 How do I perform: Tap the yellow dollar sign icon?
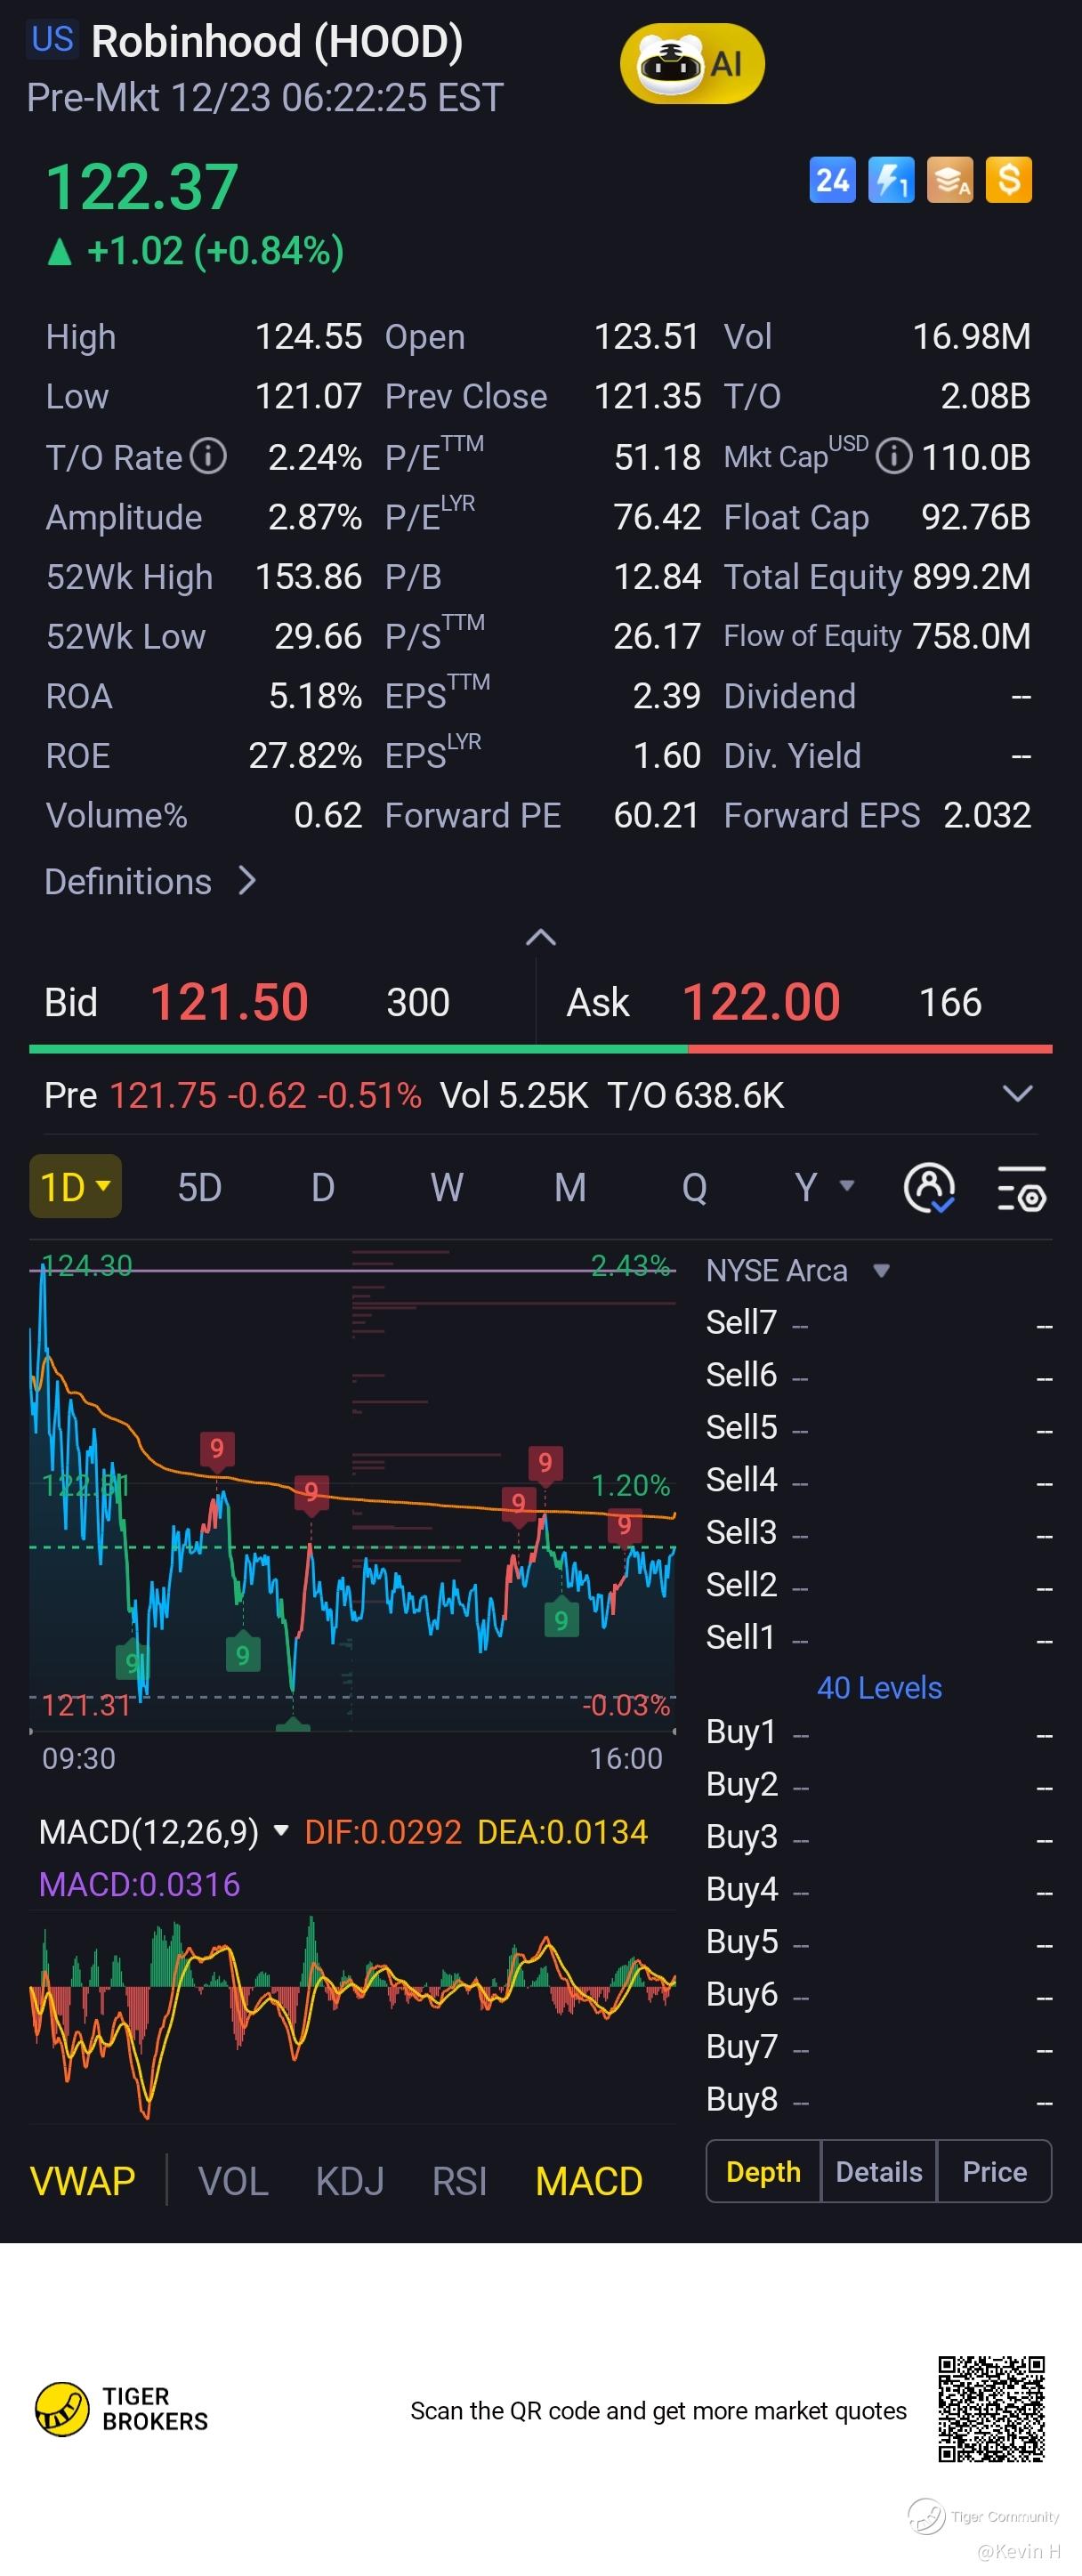[x=1009, y=180]
